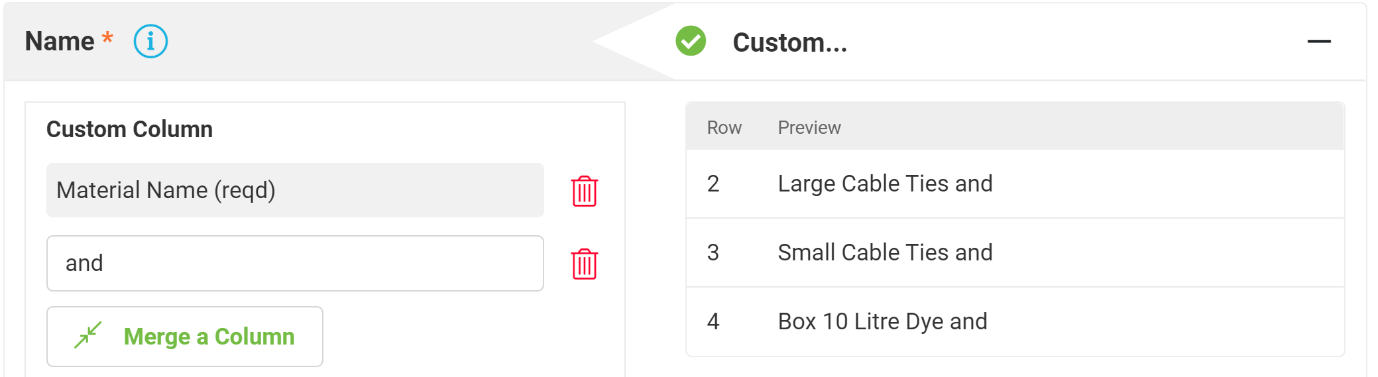Image resolution: width=1378 pixels, height=377 pixels.
Task: Click the Name section label
Action: click(x=60, y=41)
